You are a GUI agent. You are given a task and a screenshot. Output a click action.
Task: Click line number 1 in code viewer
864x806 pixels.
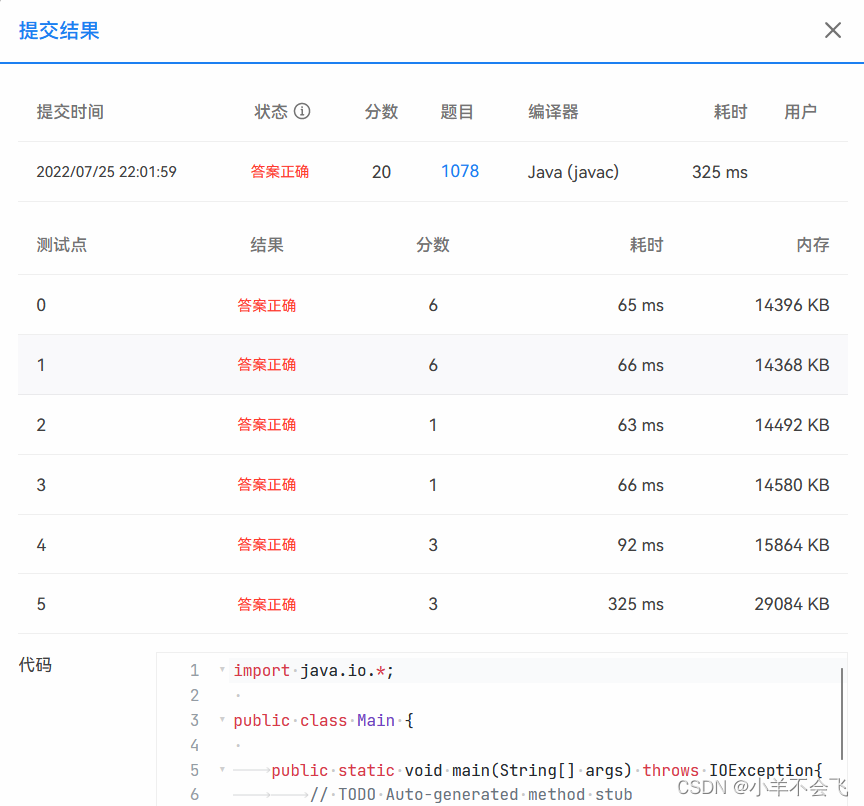(x=195, y=670)
